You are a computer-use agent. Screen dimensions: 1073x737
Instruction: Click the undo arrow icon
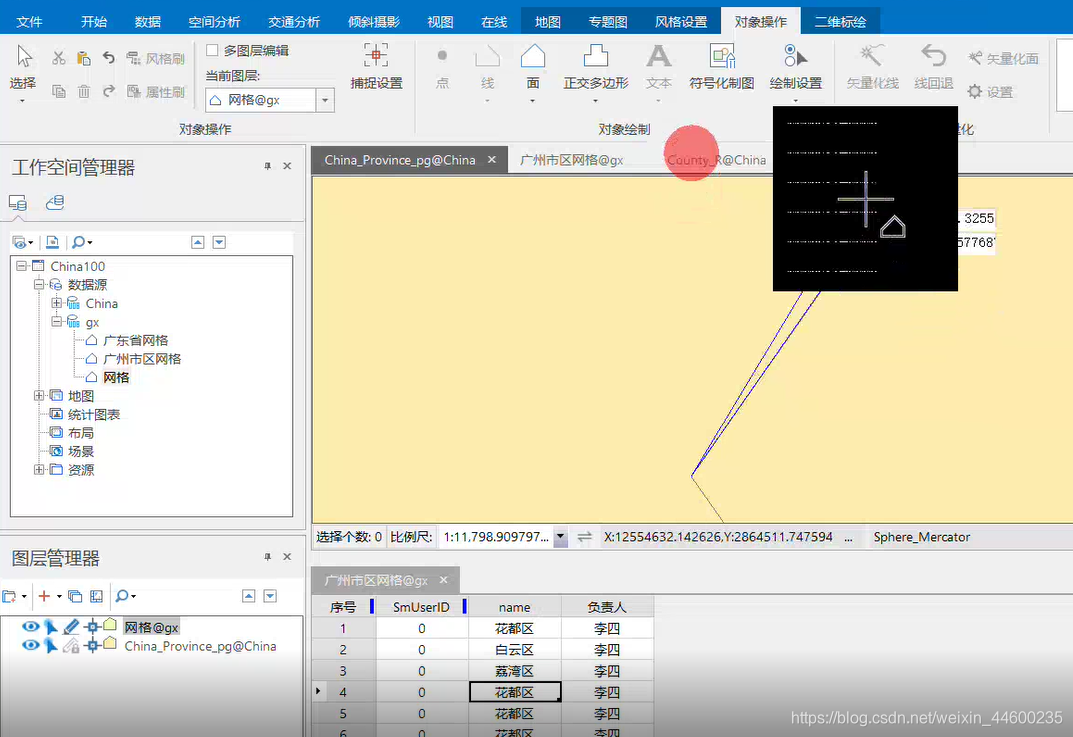[x=109, y=58]
